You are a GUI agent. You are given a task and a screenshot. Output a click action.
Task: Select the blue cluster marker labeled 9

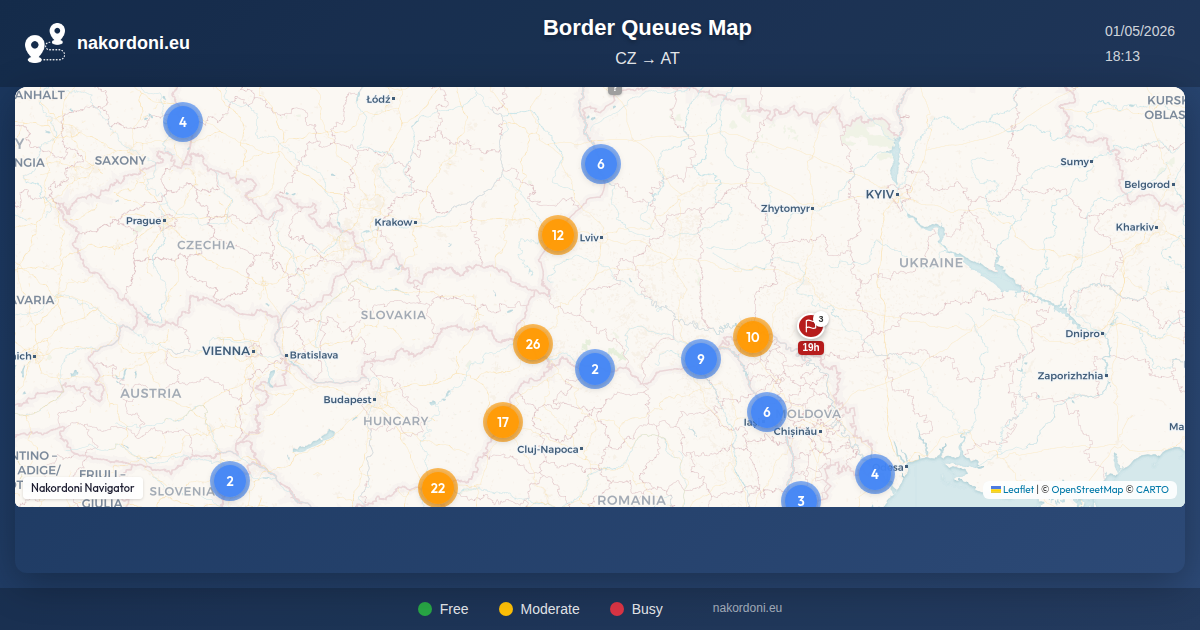click(701, 359)
